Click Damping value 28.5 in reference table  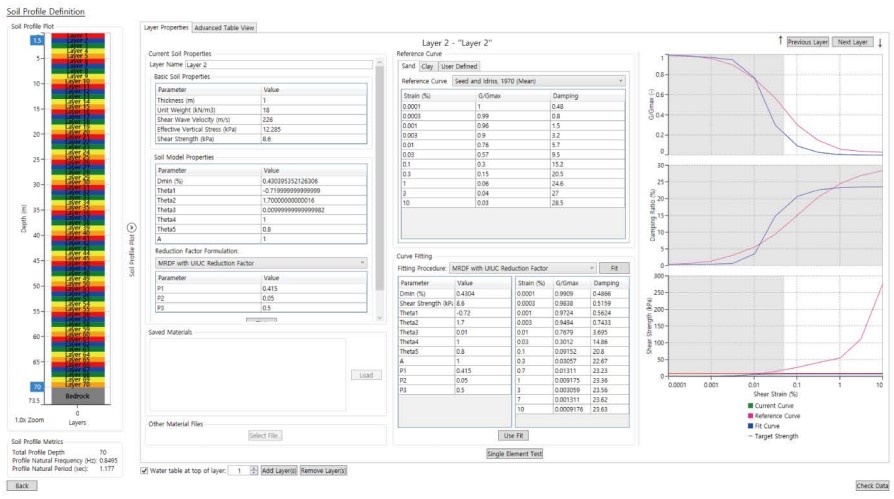point(587,203)
